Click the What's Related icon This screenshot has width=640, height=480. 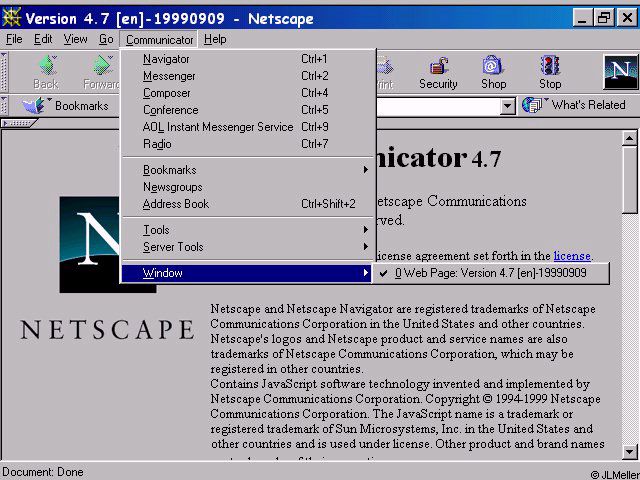(x=533, y=105)
